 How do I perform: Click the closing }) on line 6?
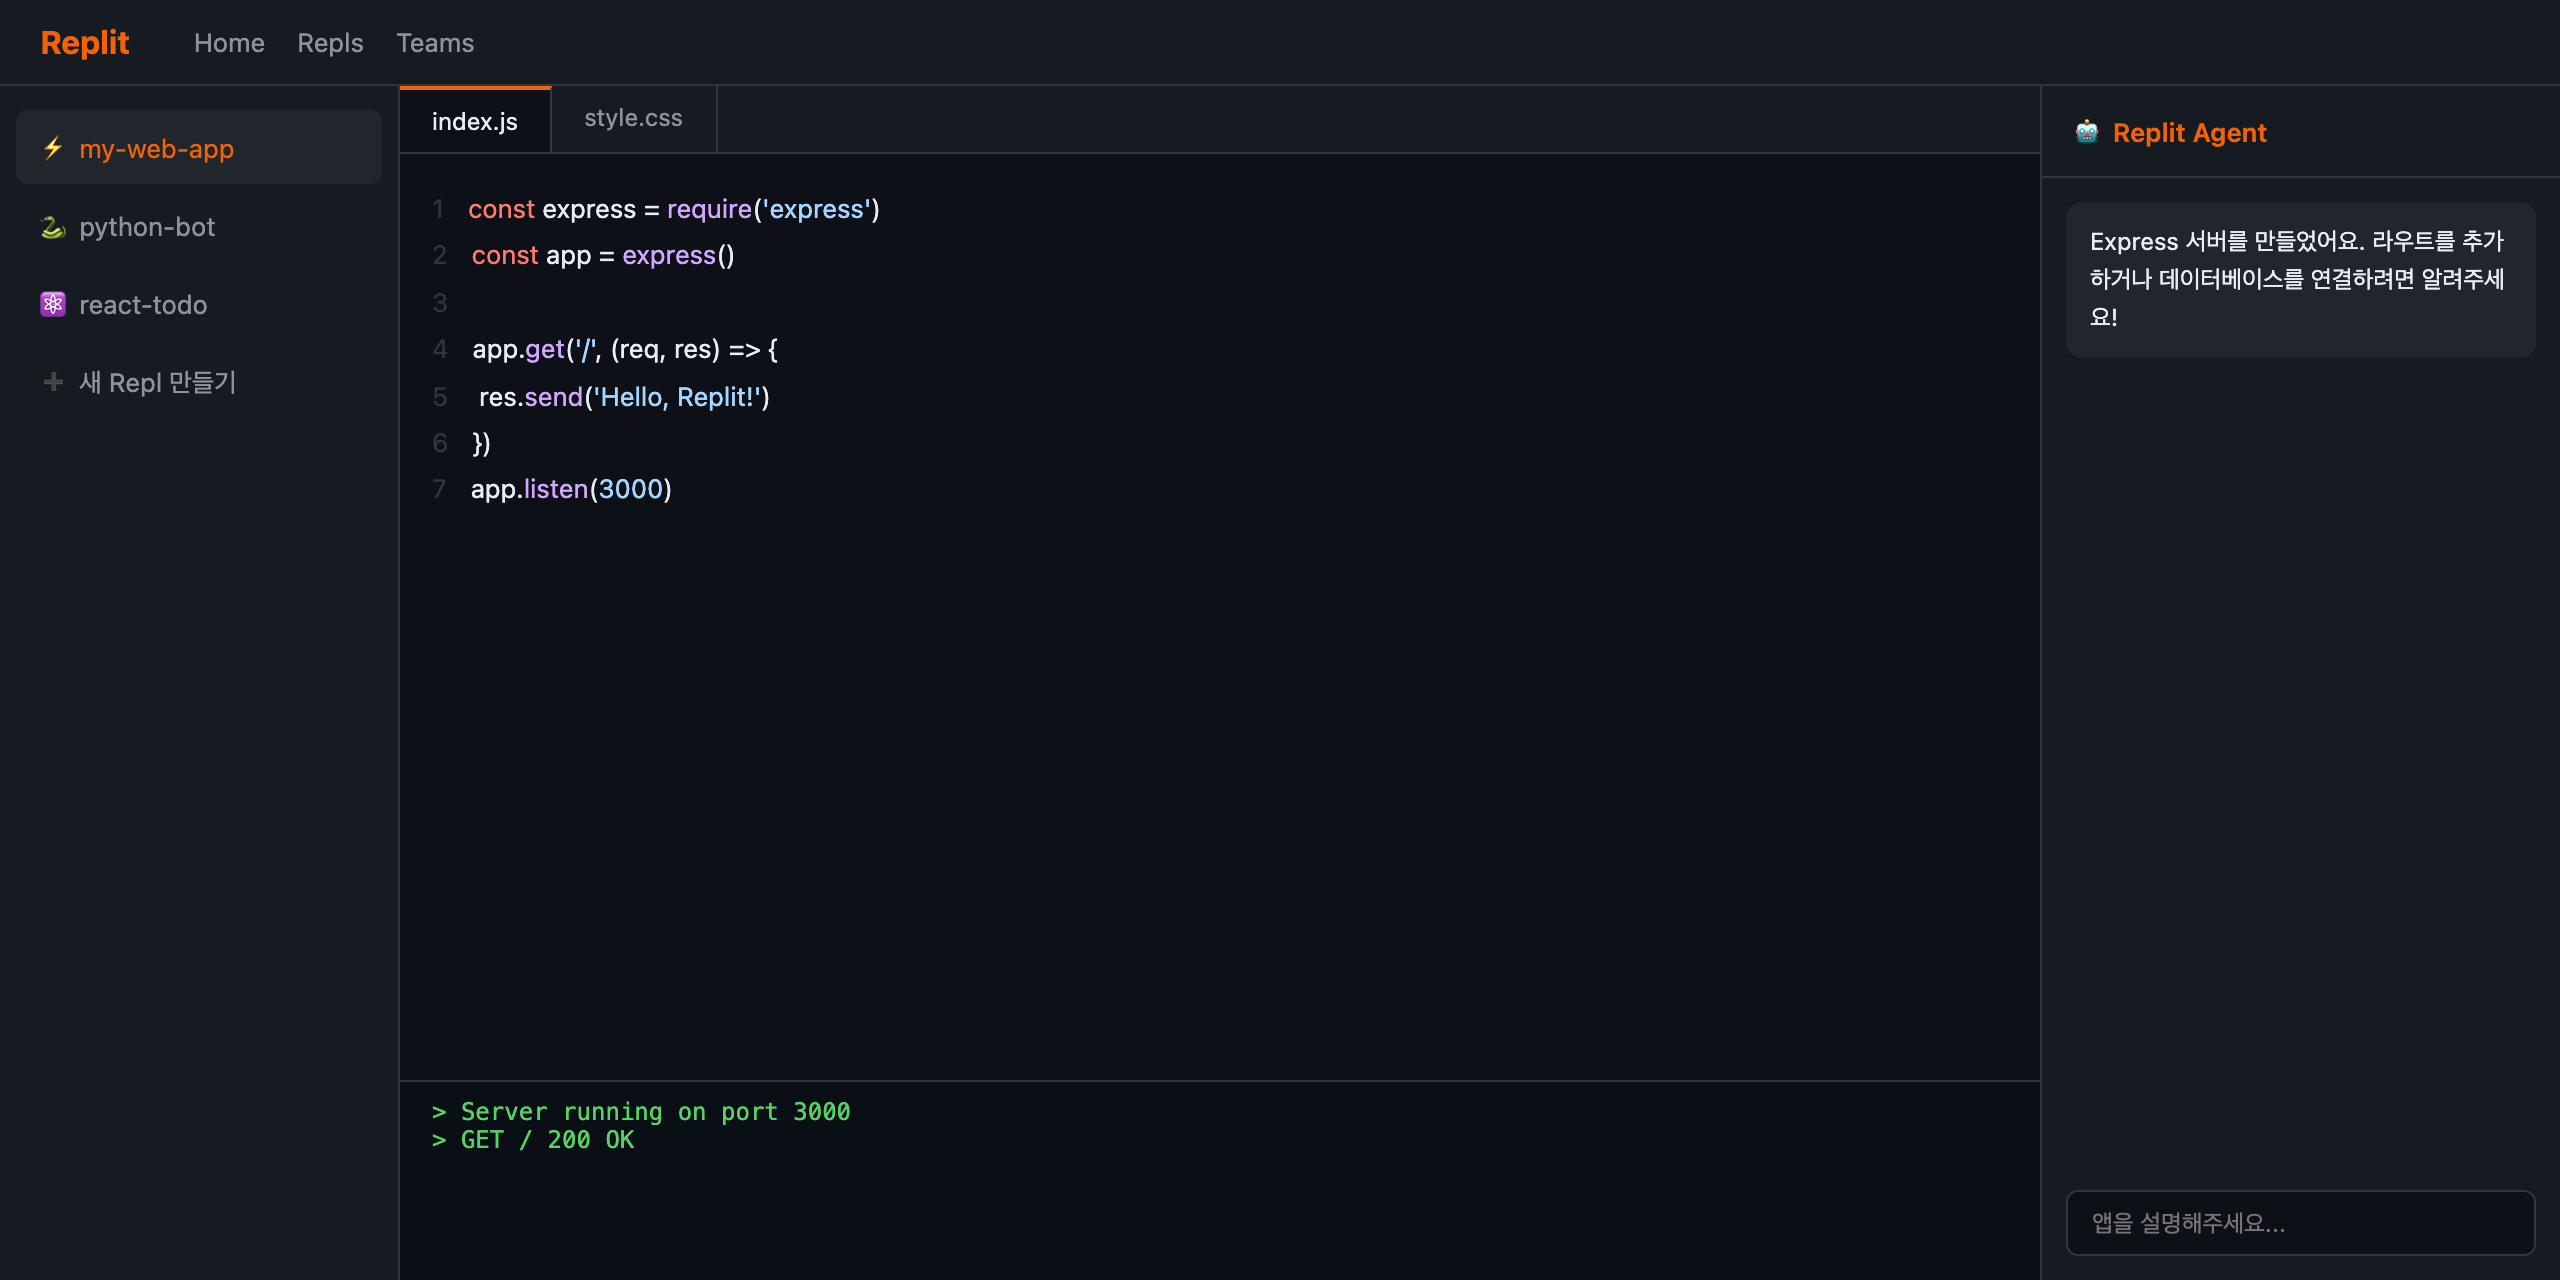[481, 443]
